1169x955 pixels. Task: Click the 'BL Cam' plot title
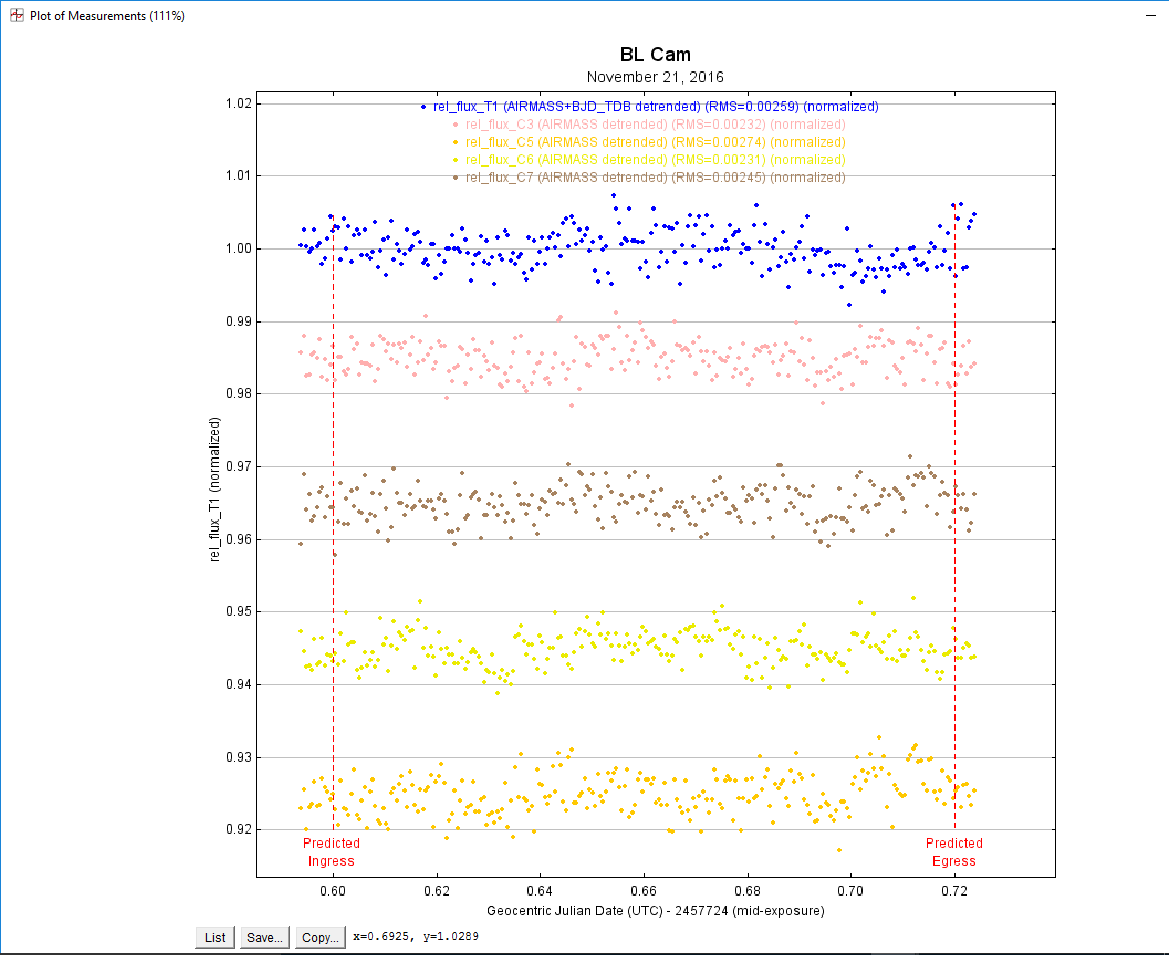(655, 55)
